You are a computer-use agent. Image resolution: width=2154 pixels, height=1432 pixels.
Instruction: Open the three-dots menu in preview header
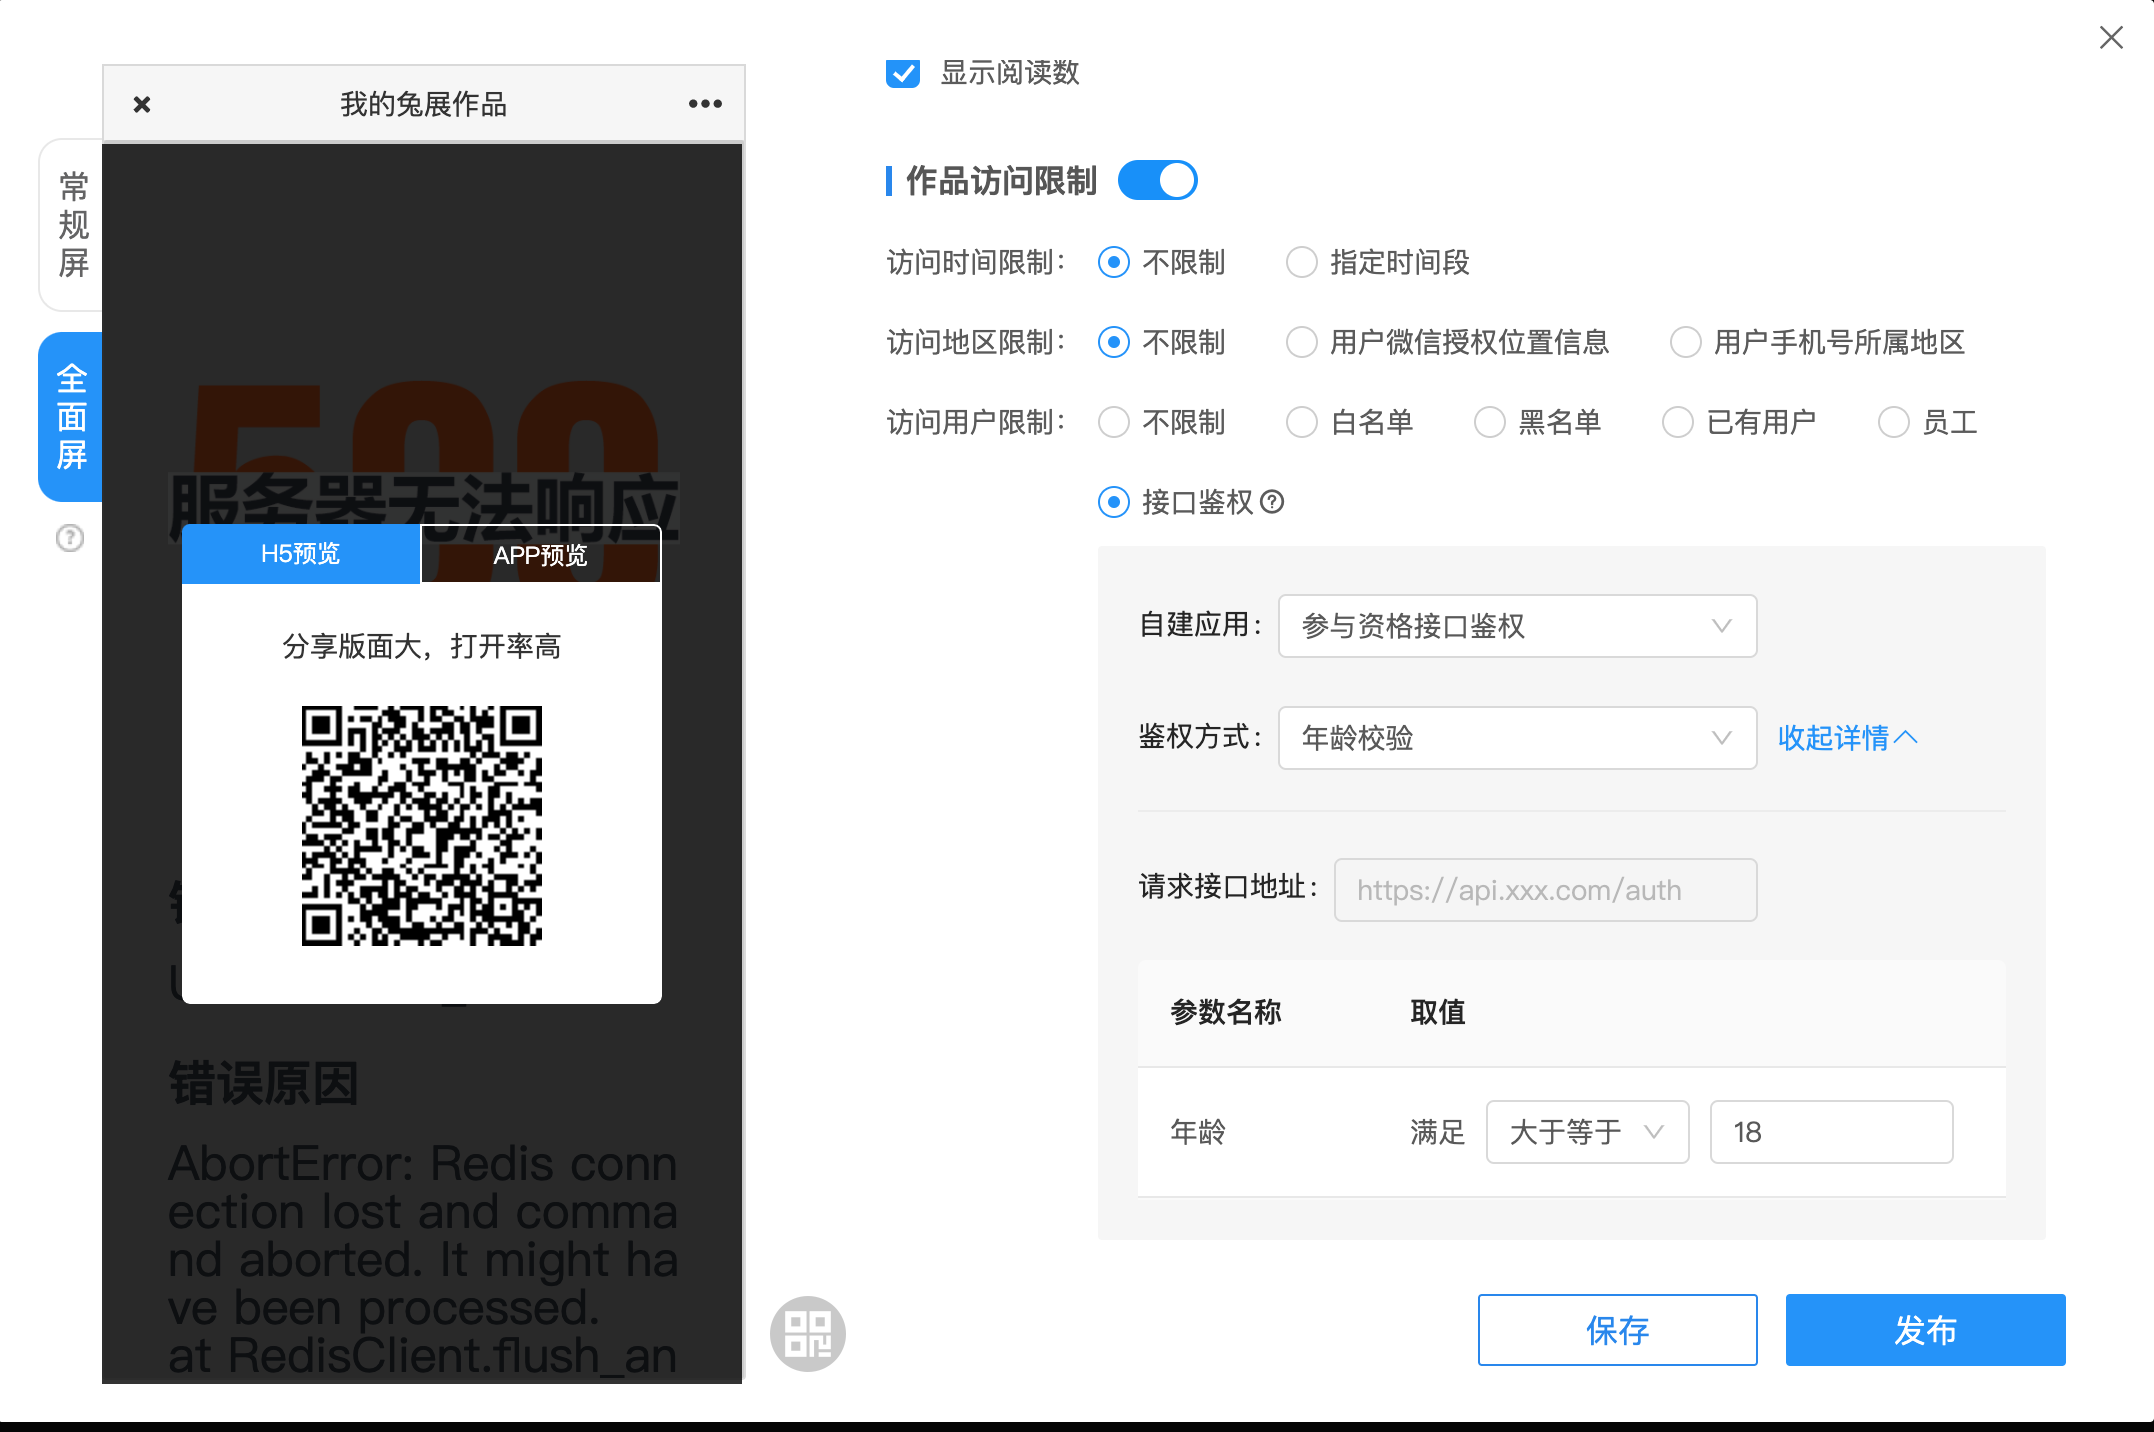click(705, 104)
